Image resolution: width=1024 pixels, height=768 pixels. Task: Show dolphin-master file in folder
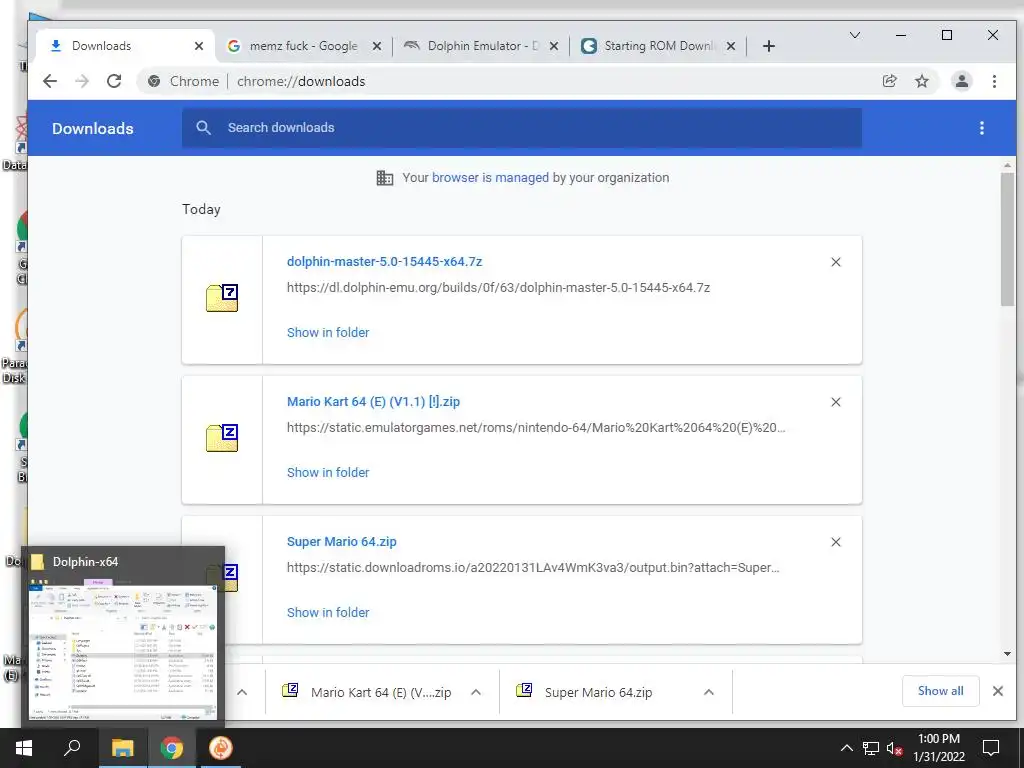pos(328,332)
